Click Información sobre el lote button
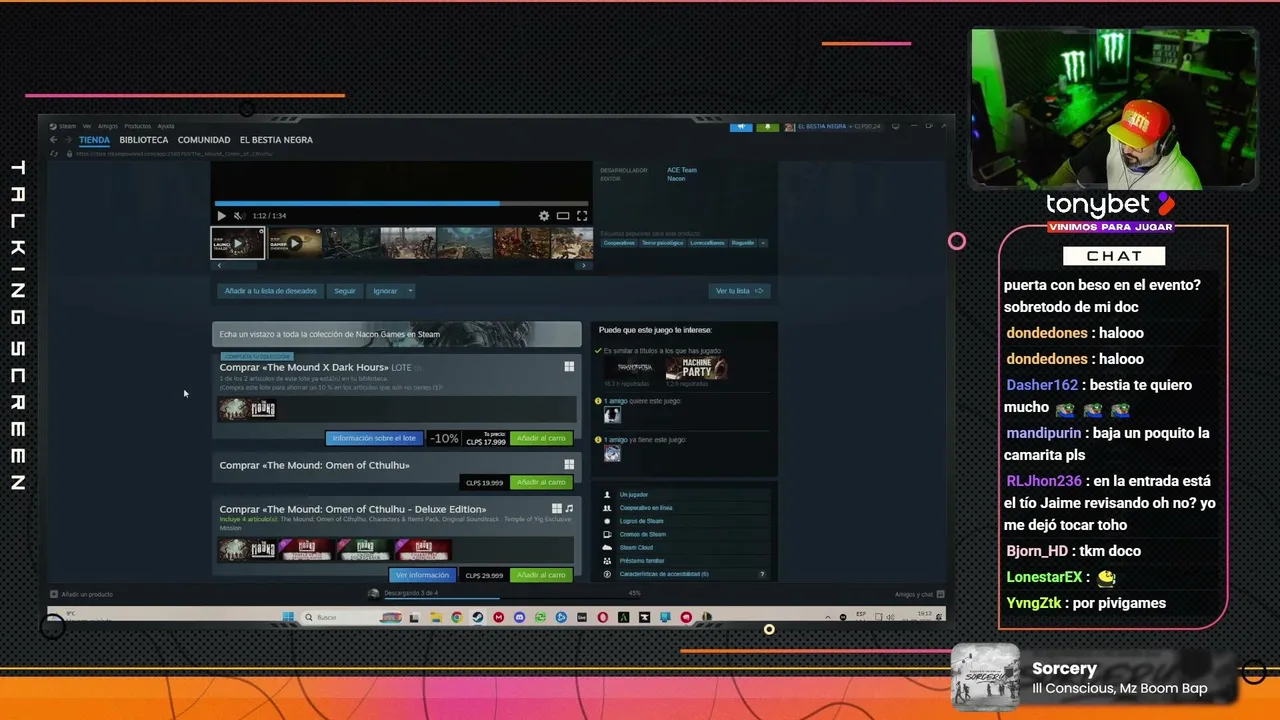 [x=374, y=438]
